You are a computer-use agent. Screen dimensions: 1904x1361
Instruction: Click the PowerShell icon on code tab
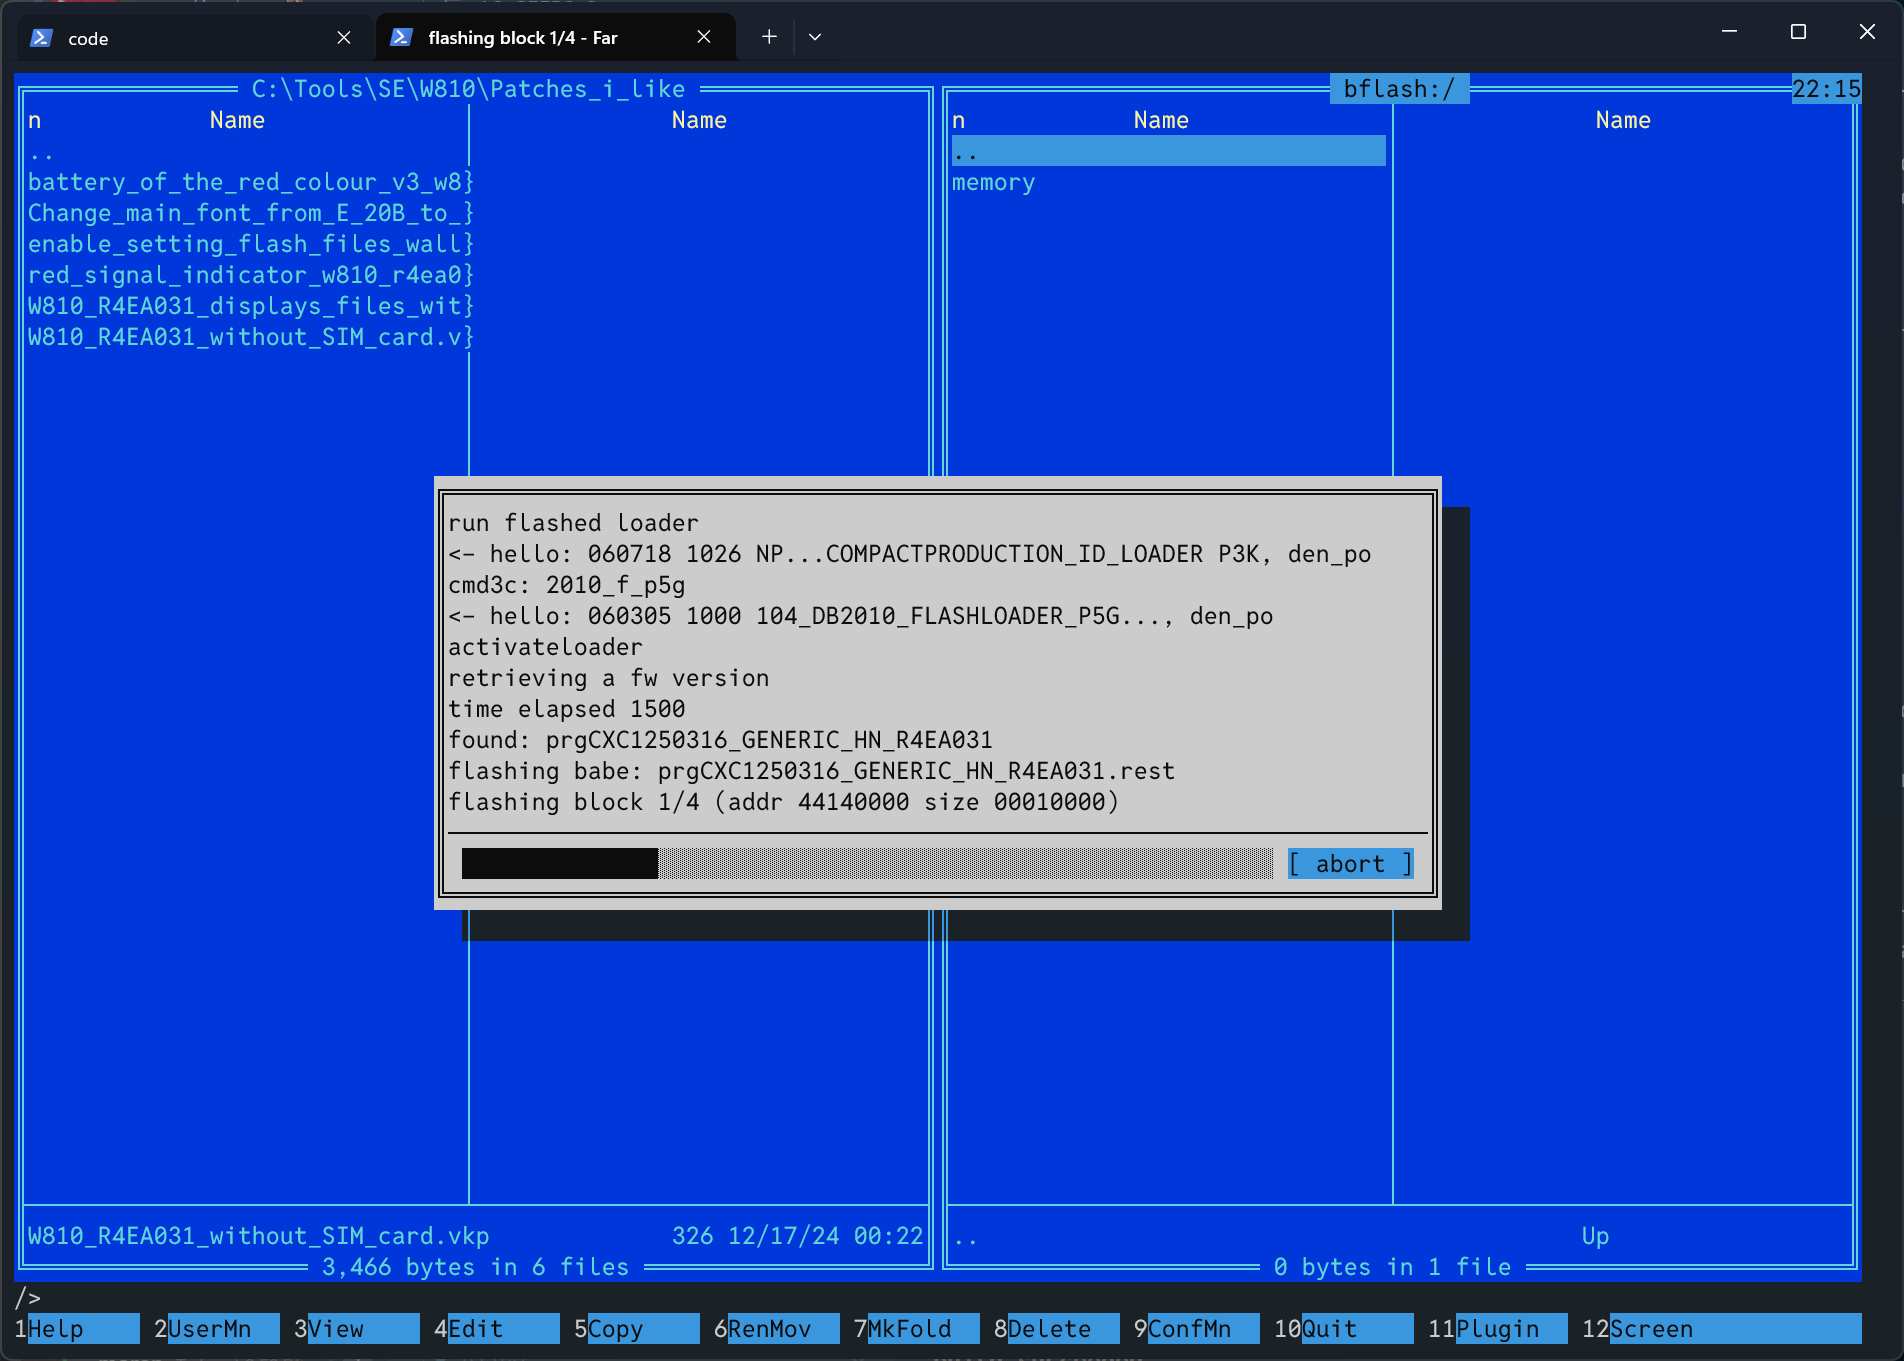[41, 38]
